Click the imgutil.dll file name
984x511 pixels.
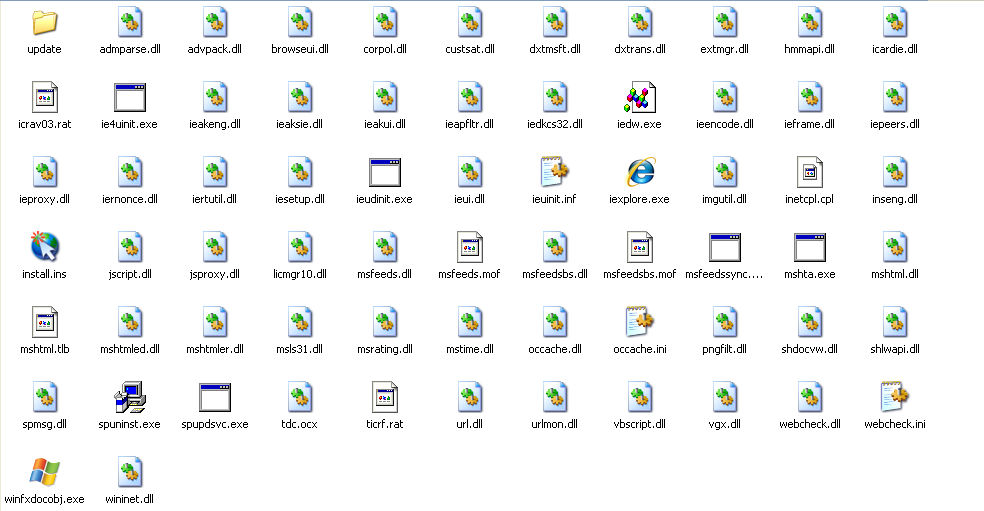click(x=724, y=199)
